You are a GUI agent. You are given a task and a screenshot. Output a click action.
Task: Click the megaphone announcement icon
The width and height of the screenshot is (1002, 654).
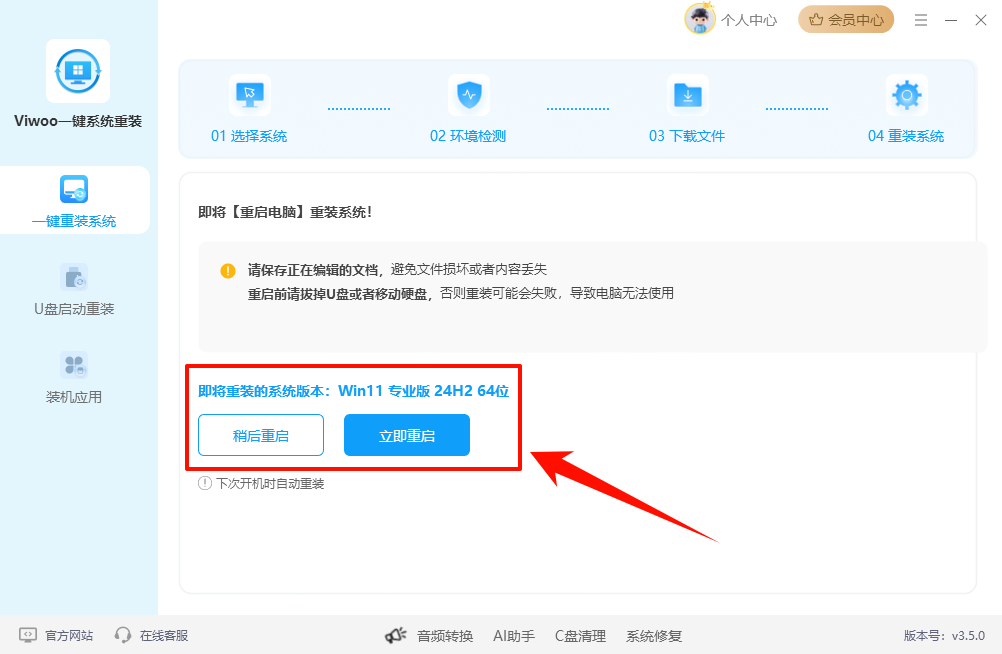pos(396,635)
